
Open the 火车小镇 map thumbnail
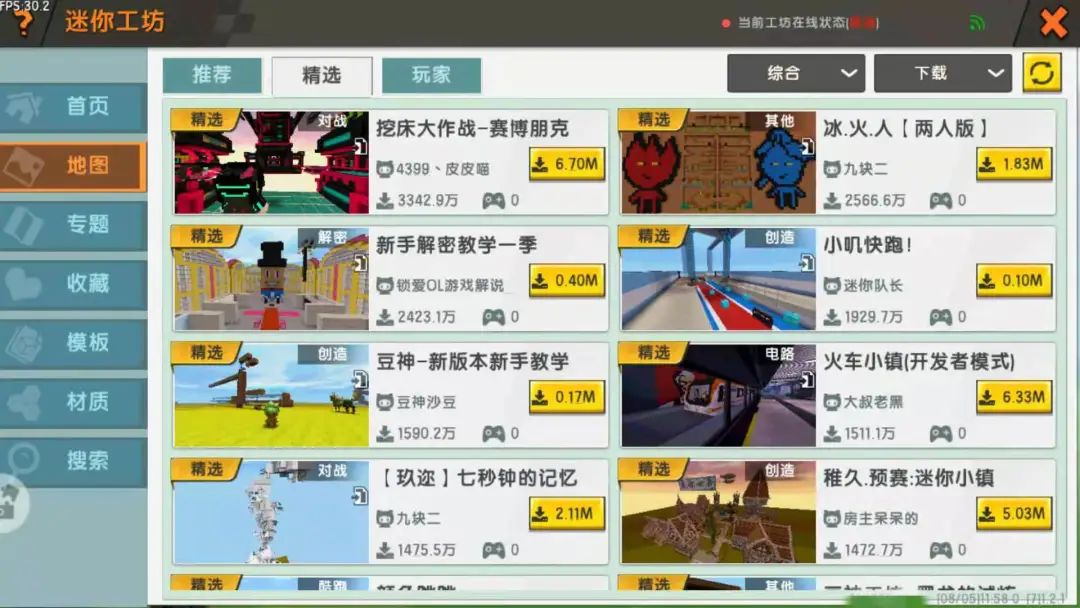click(718, 396)
